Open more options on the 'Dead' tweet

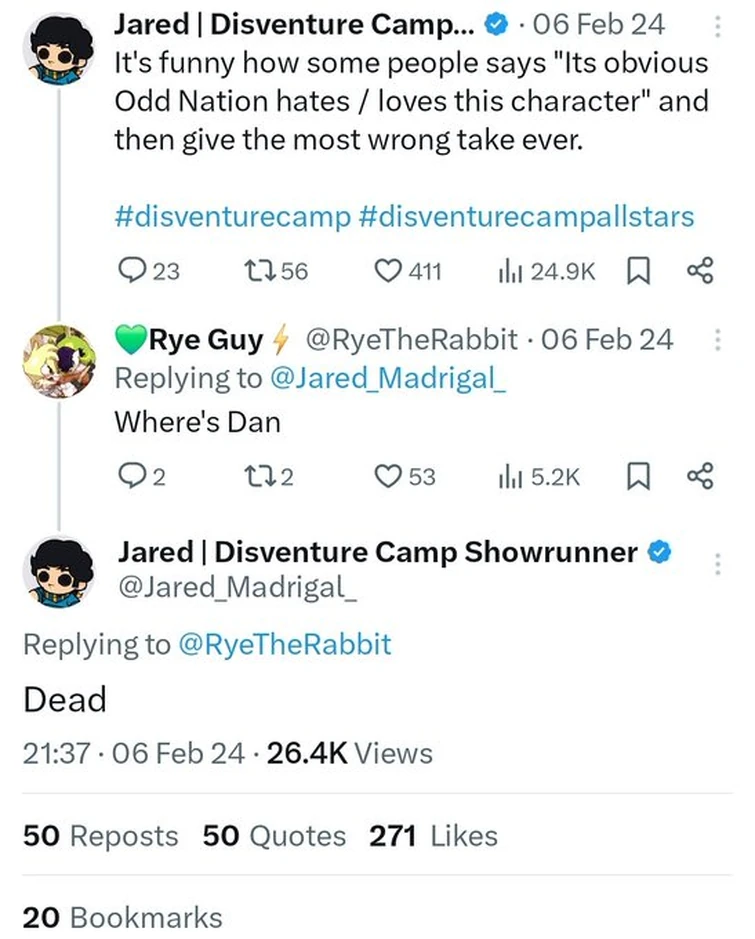coord(718,563)
